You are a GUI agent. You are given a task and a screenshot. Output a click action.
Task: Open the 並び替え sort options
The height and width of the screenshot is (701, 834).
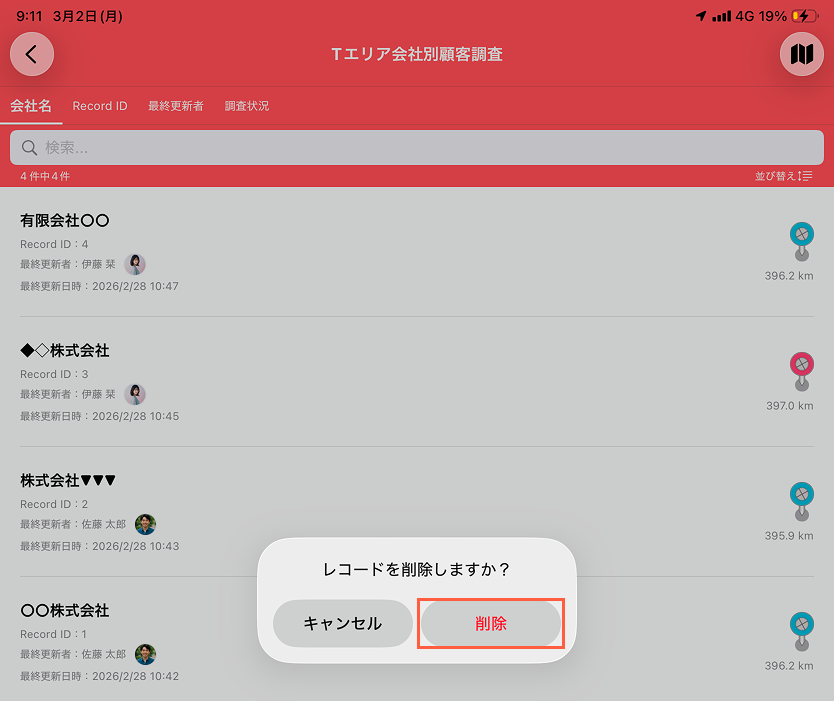pos(783,176)
